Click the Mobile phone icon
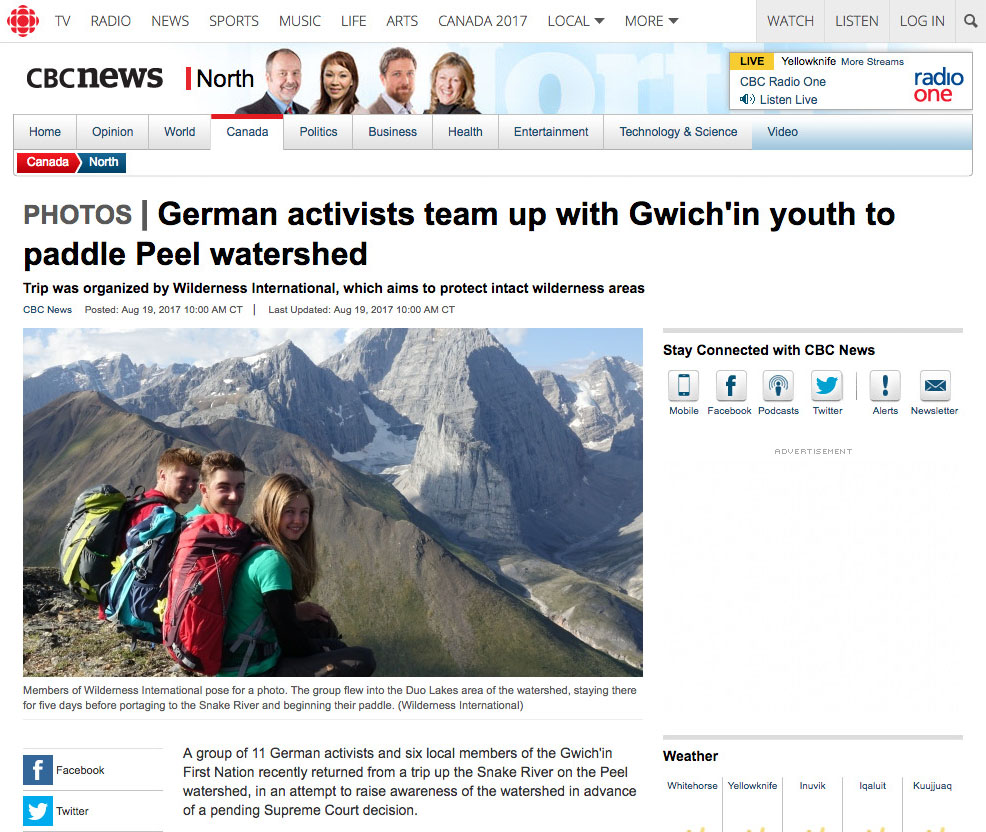Viewport: 986px width, 832px height. [x=684, y=385]
